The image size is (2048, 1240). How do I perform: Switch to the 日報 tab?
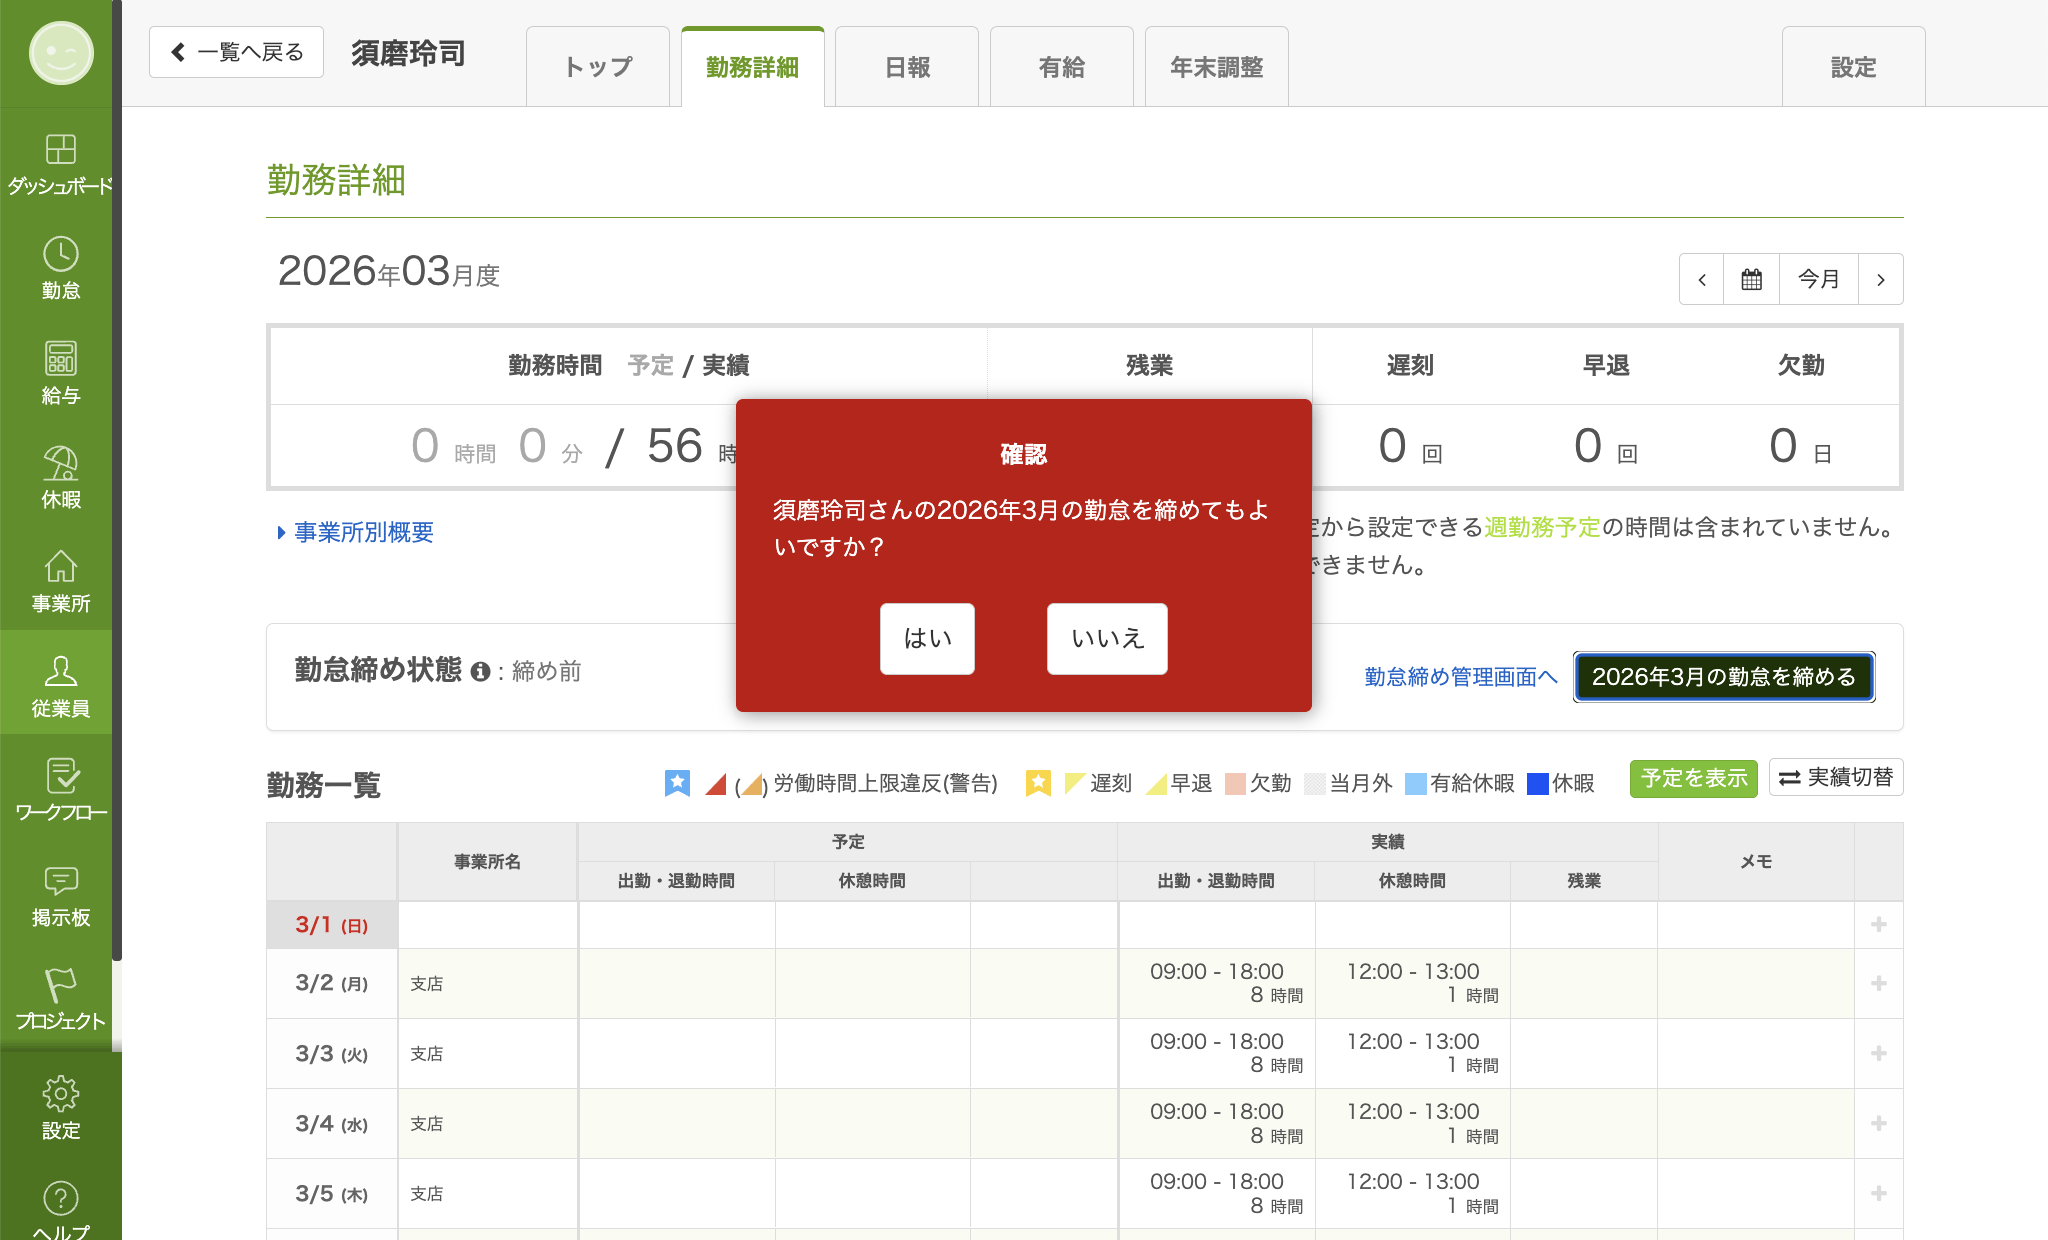(x=906, y=66)
